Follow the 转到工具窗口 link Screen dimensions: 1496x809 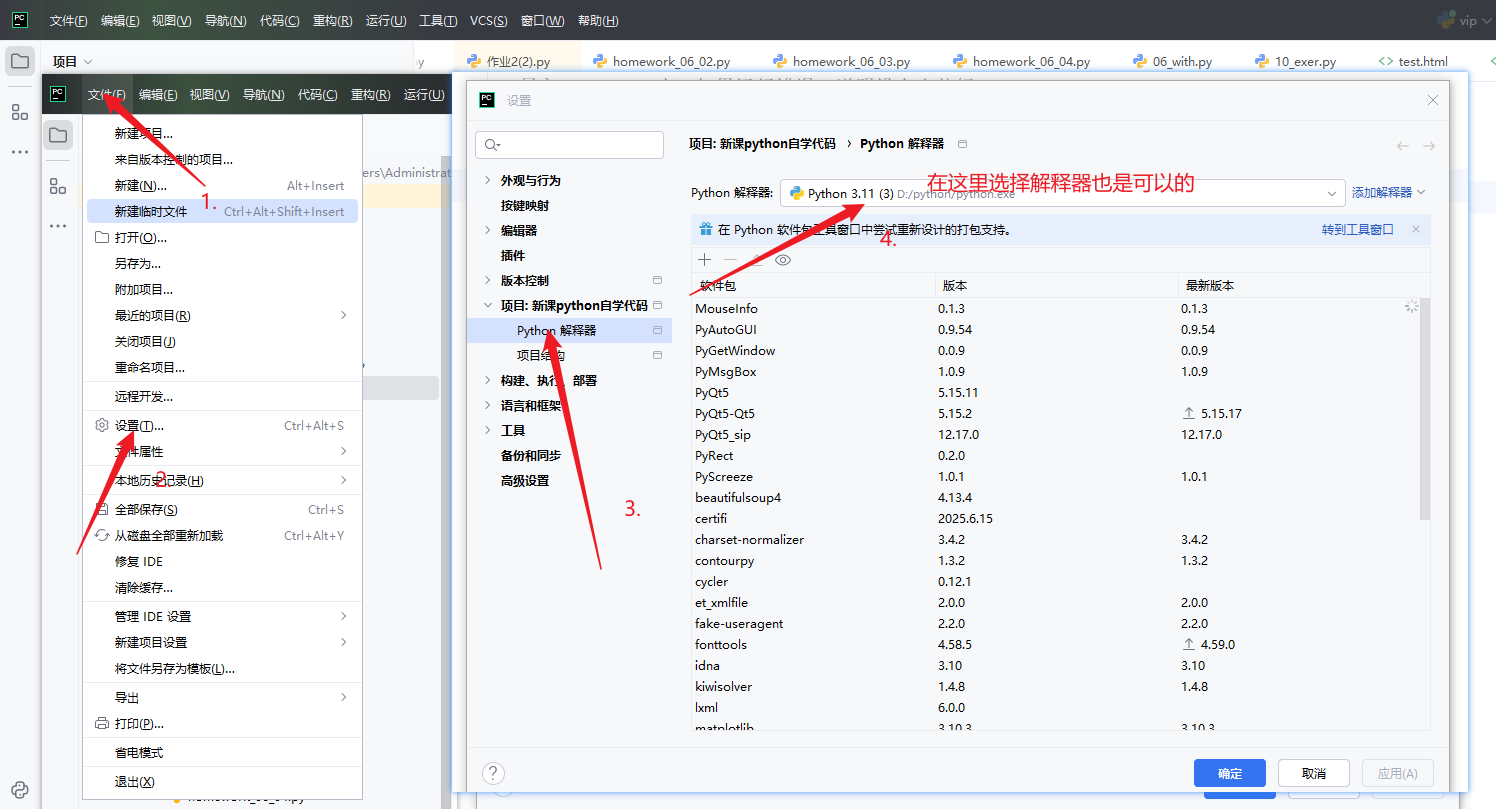point(1358,229)
